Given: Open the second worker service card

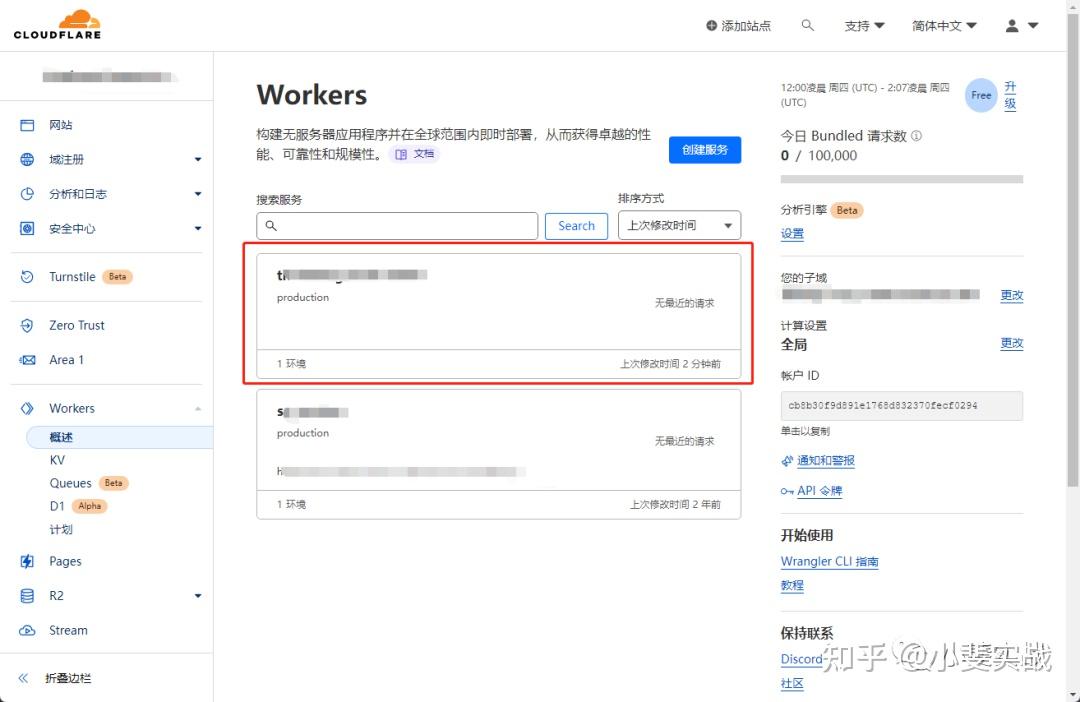Looking at the screenshot, I should click(499, 454).
